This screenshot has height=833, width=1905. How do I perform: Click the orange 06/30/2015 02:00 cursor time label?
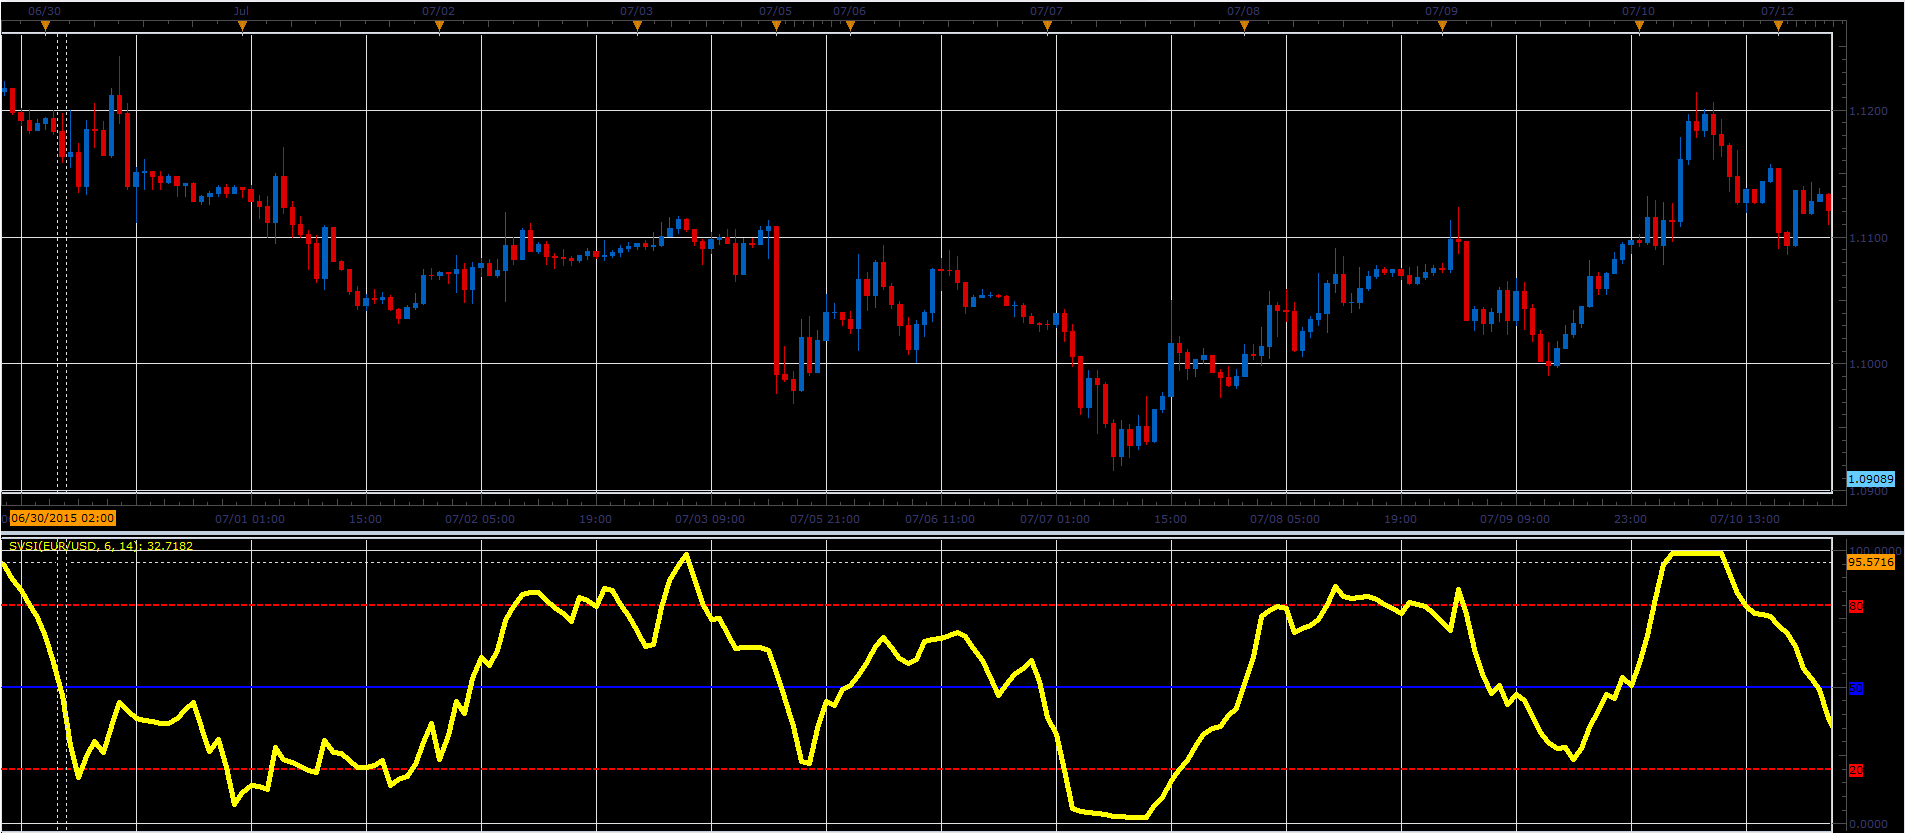coord(62,518)
